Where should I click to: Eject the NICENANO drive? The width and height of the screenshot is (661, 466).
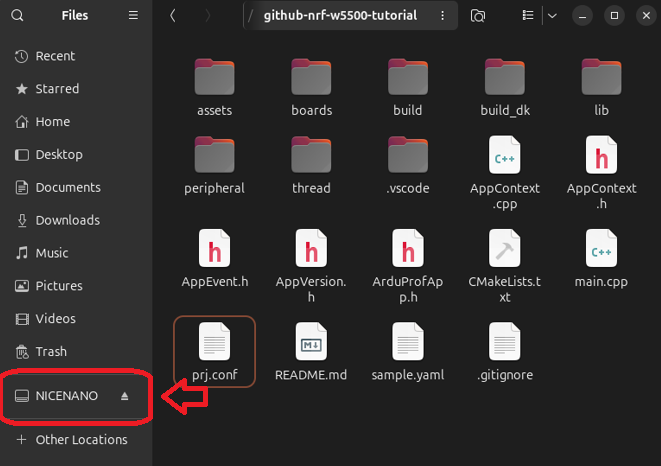(124, 396)
